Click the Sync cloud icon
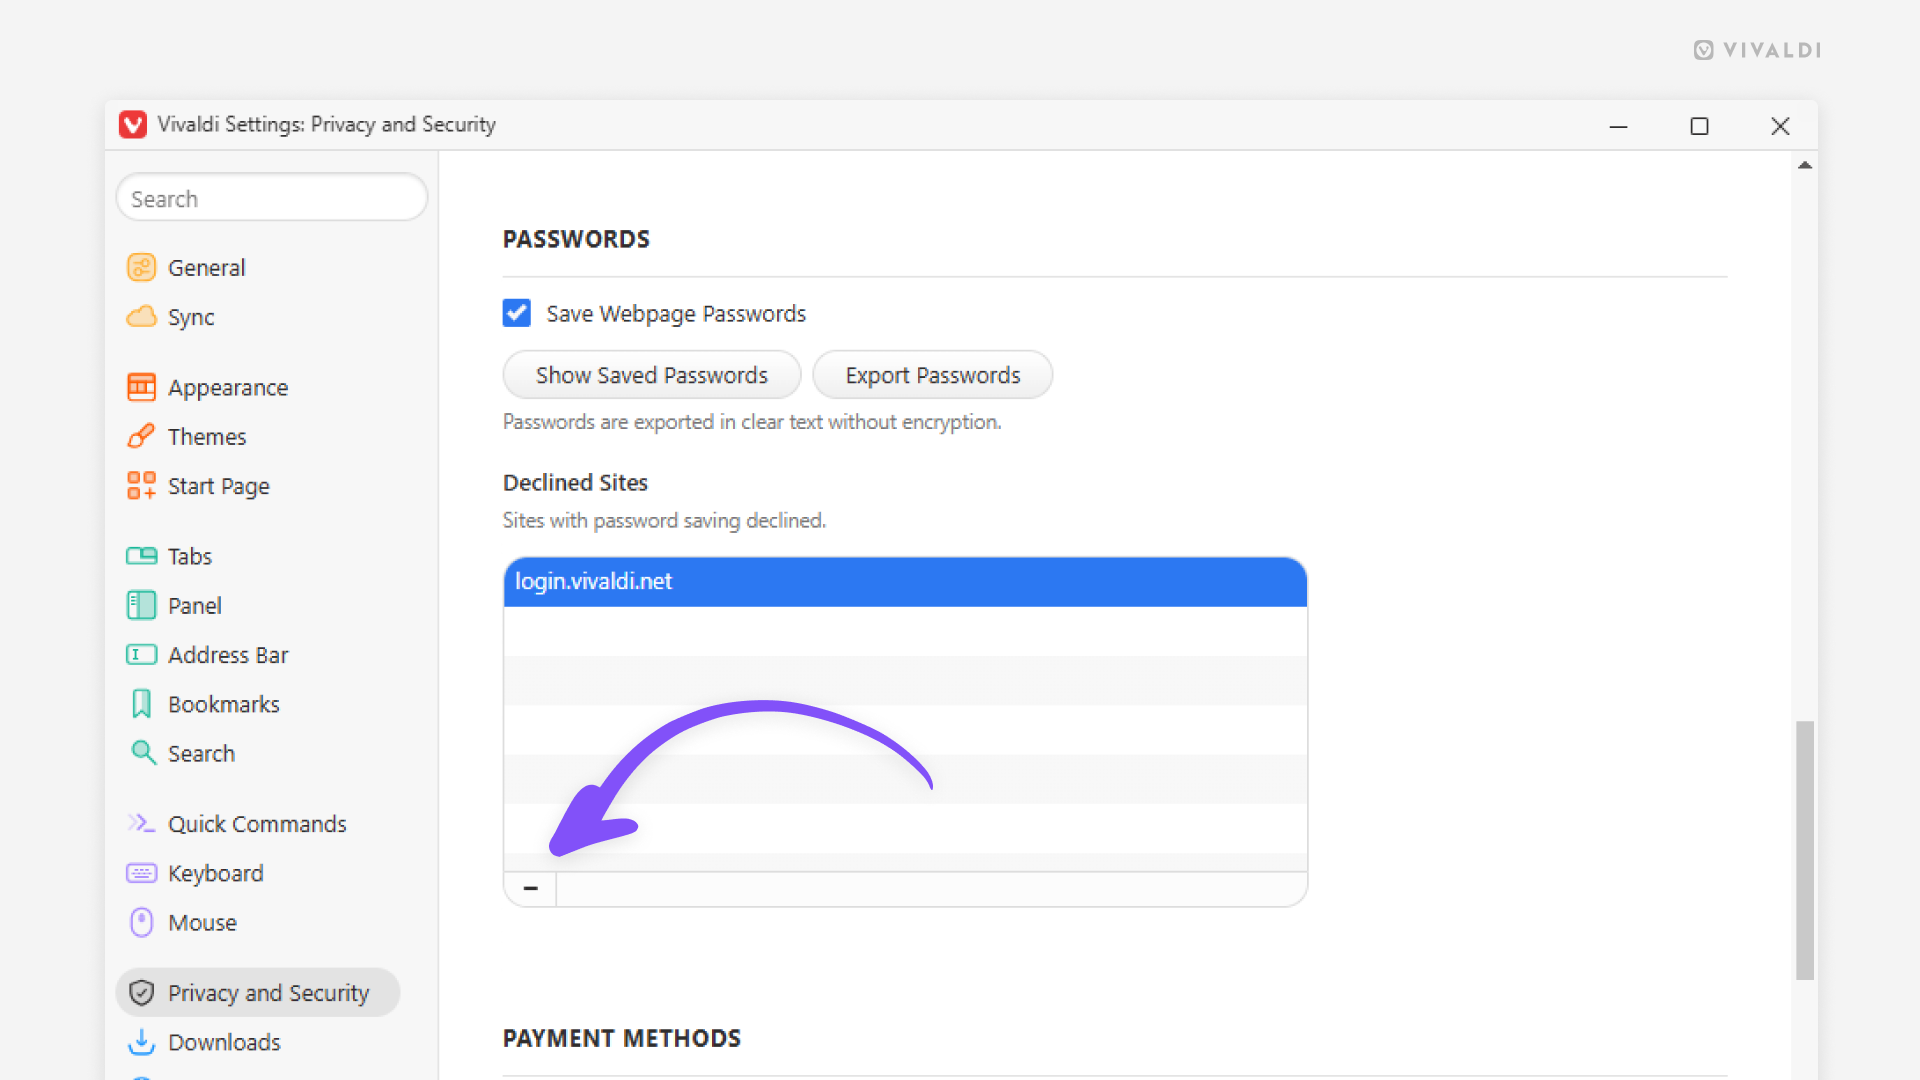Image resolution: width=1920 pixels, height=1080 pixels. click(141, 317)
